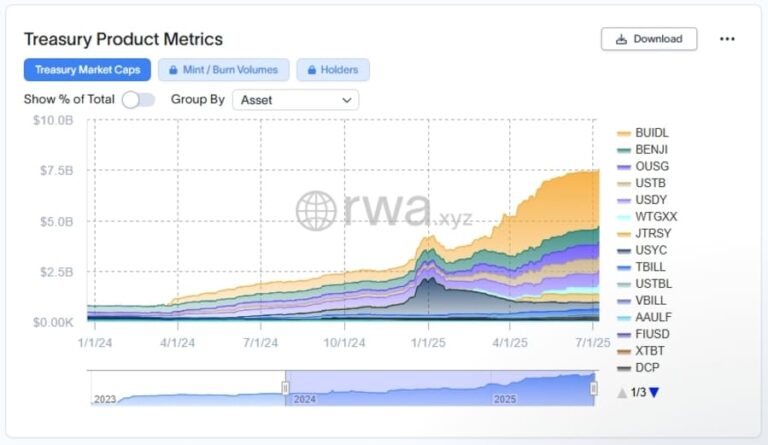This screenshot has height=445, width=768.
Task: Click left handle of range selector
Action: pyautogui.click(x=285, y=387)
